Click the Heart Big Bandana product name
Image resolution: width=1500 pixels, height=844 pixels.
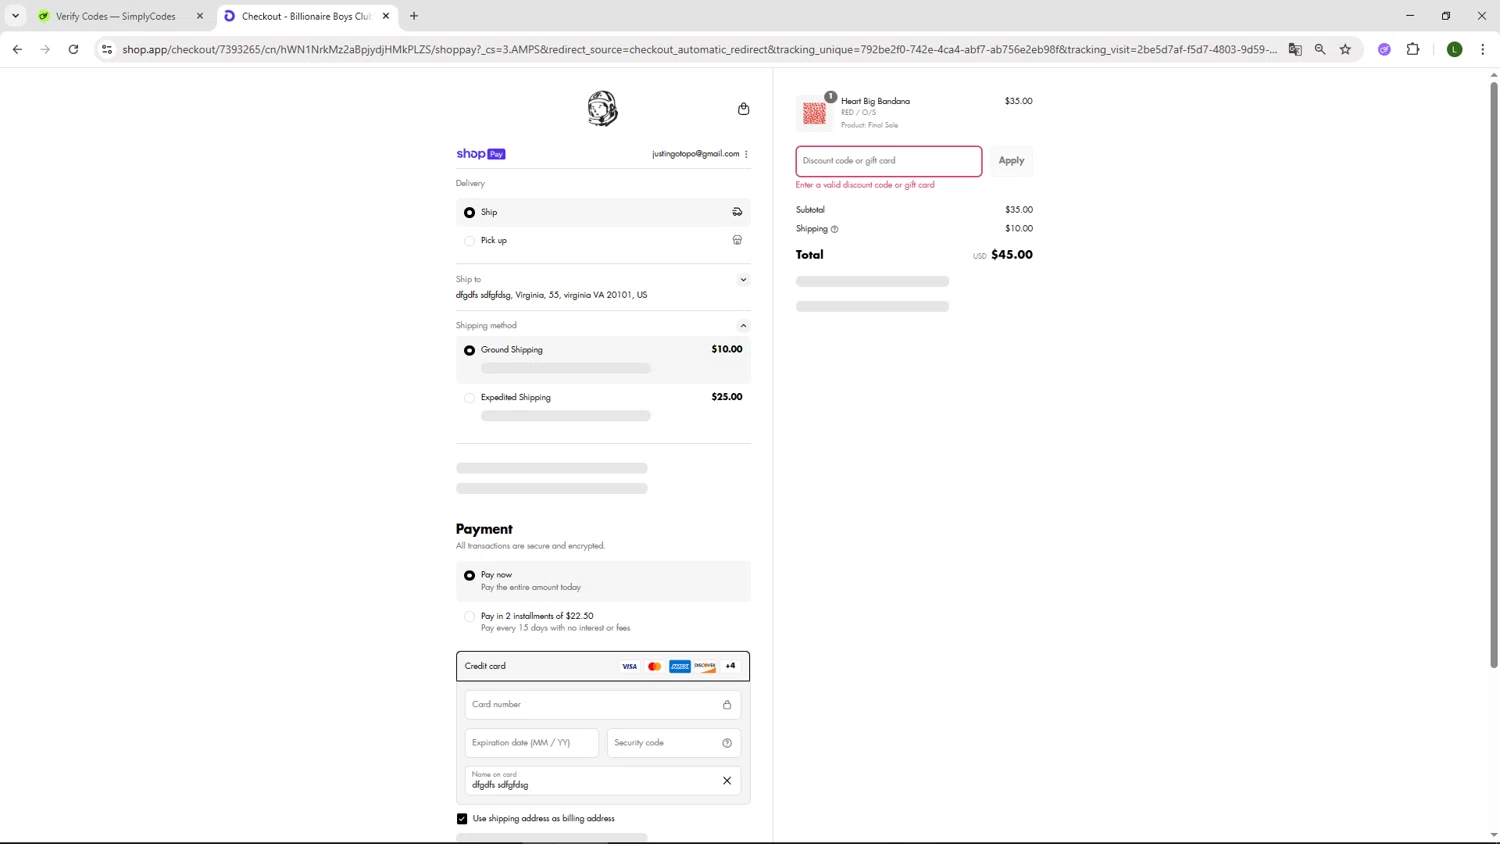pyautogui.click(x=875, y=101)
